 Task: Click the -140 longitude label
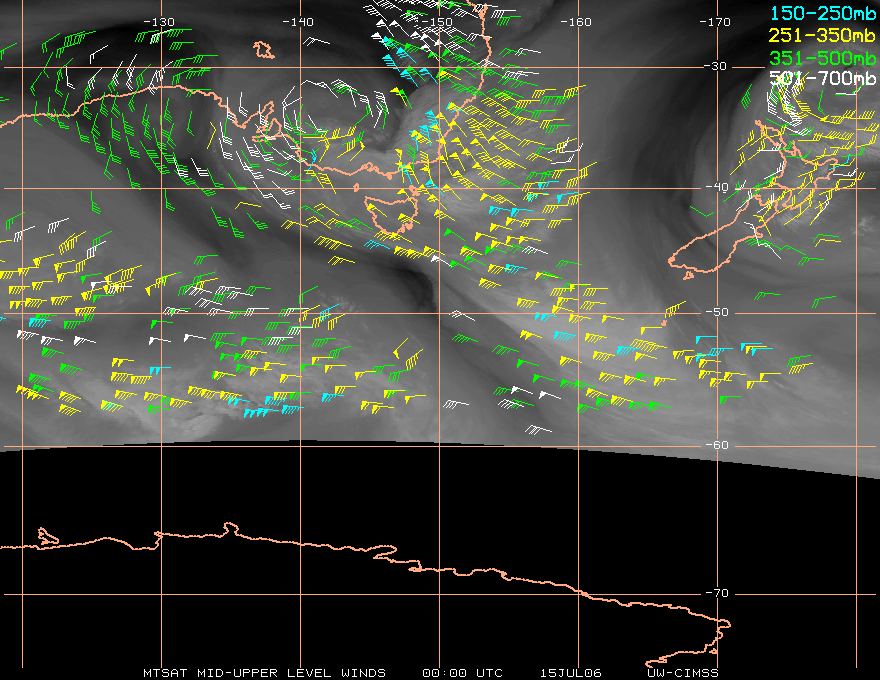coord(297,22)
